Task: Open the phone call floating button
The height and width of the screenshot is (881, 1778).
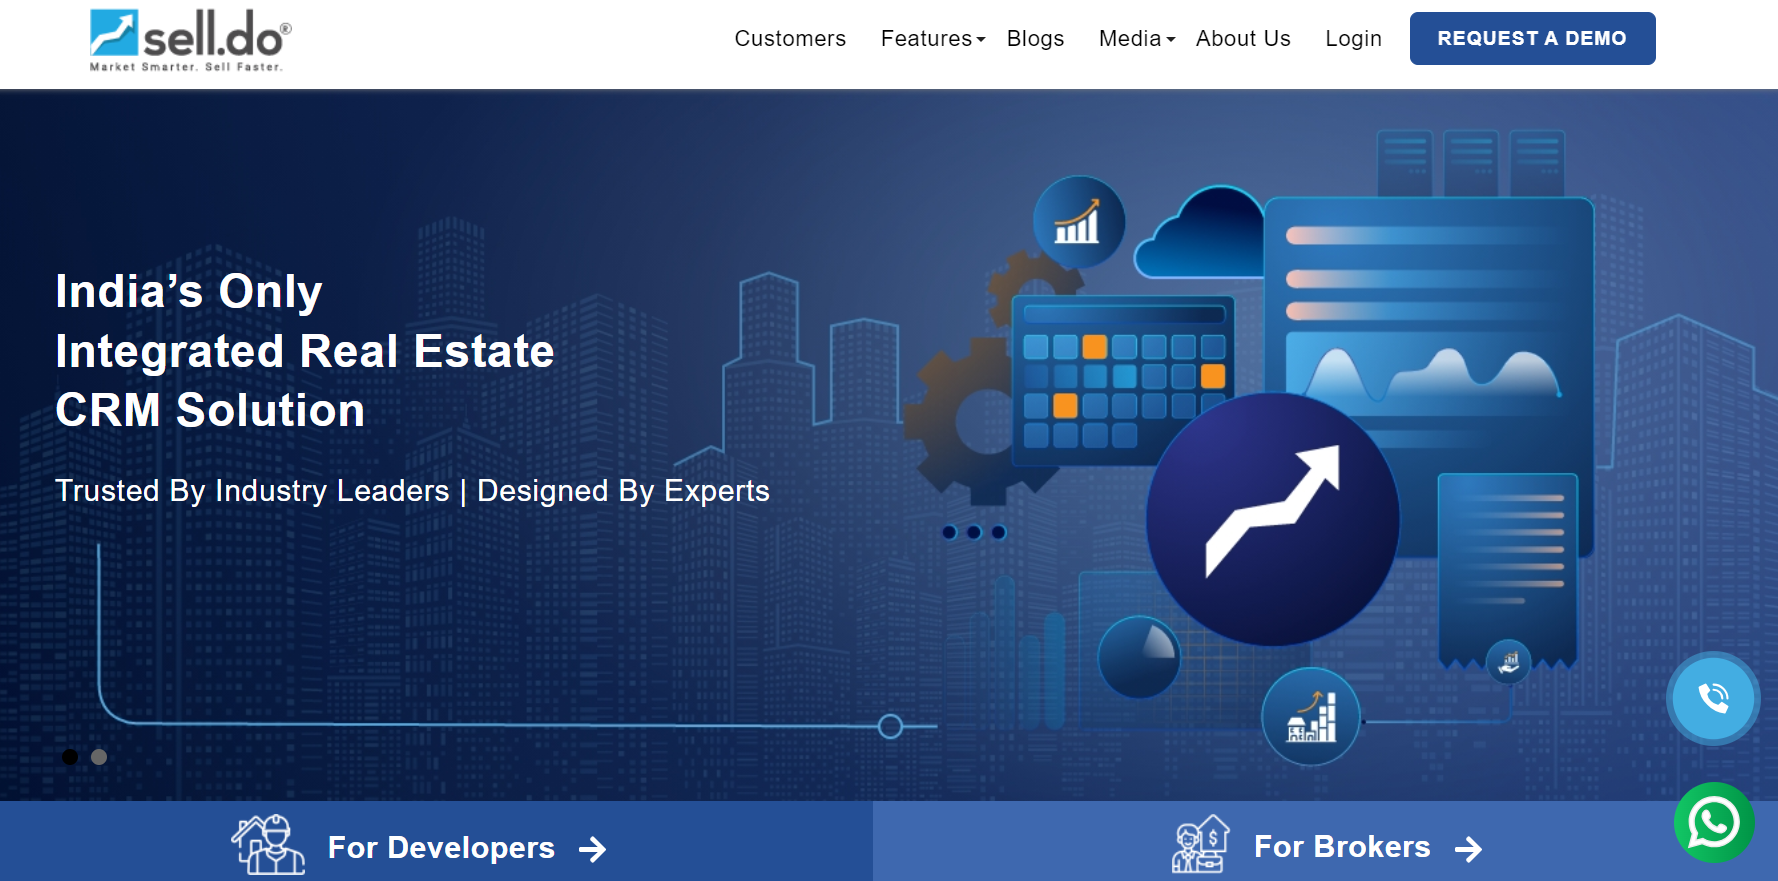Action: pos(1713,698)
